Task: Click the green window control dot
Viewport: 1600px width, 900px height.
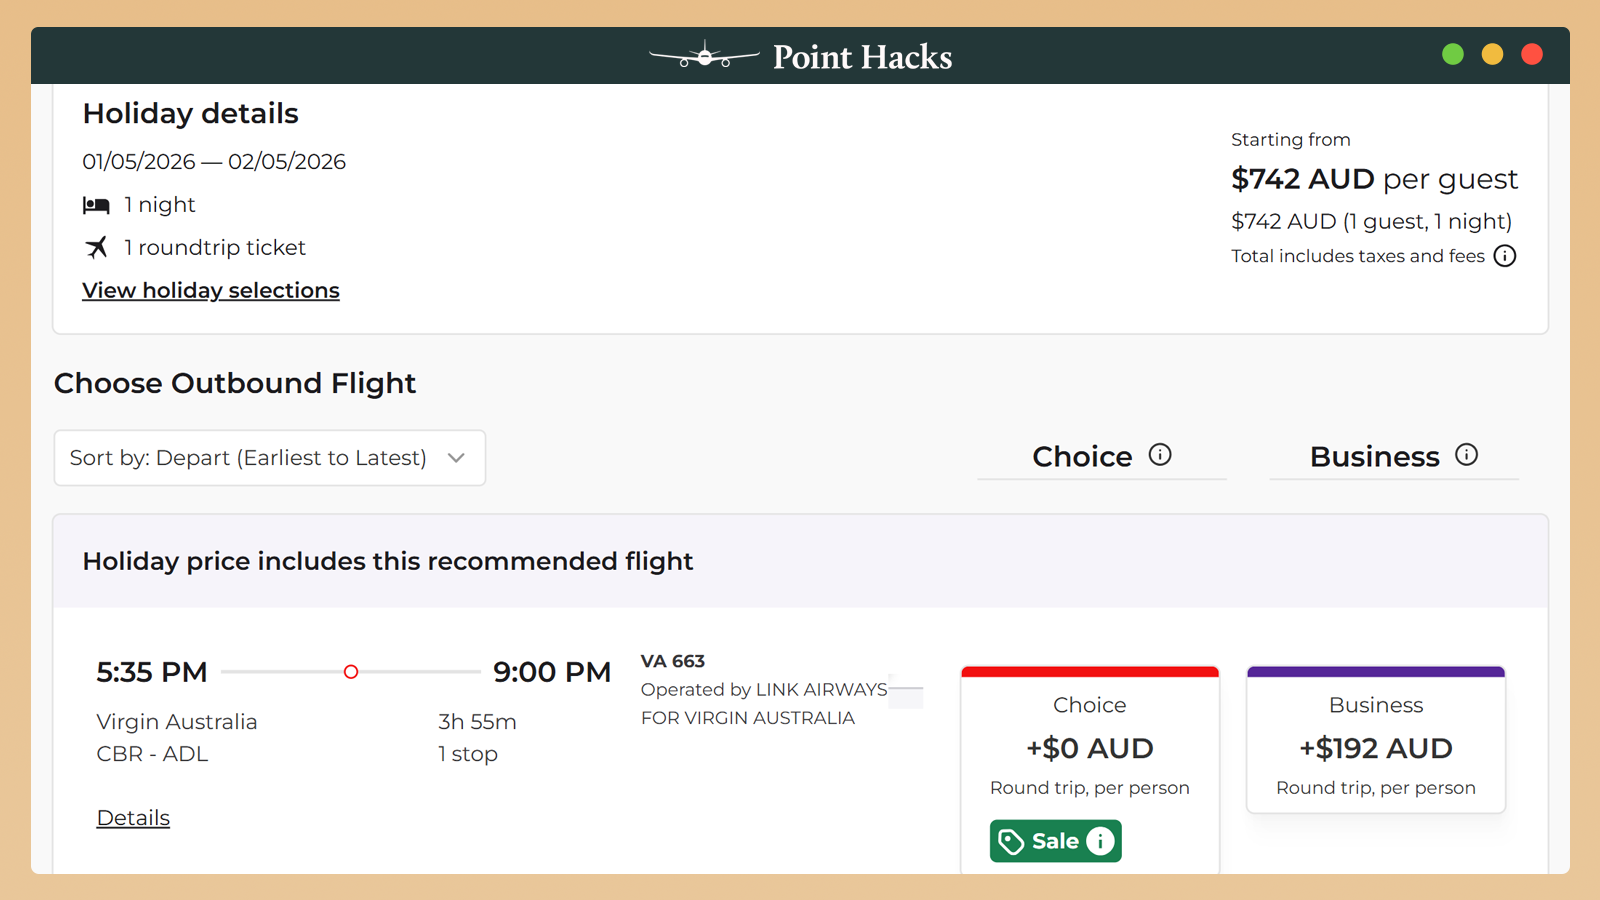Action: (x=1453, y=54)
